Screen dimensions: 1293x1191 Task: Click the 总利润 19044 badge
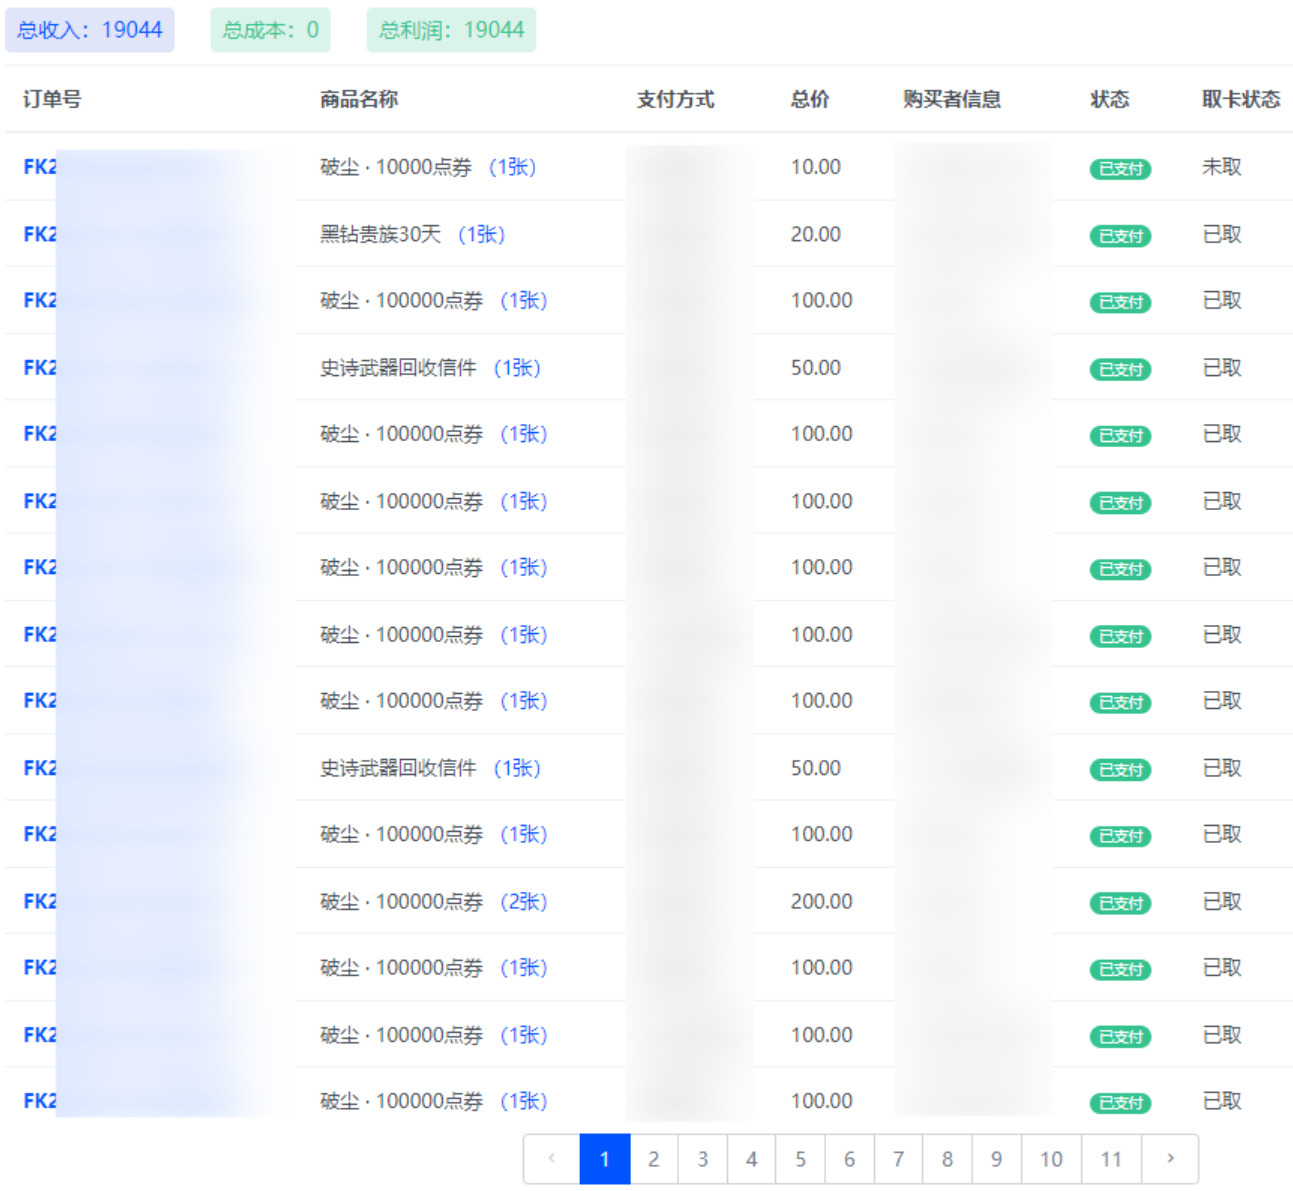point(451,30)
